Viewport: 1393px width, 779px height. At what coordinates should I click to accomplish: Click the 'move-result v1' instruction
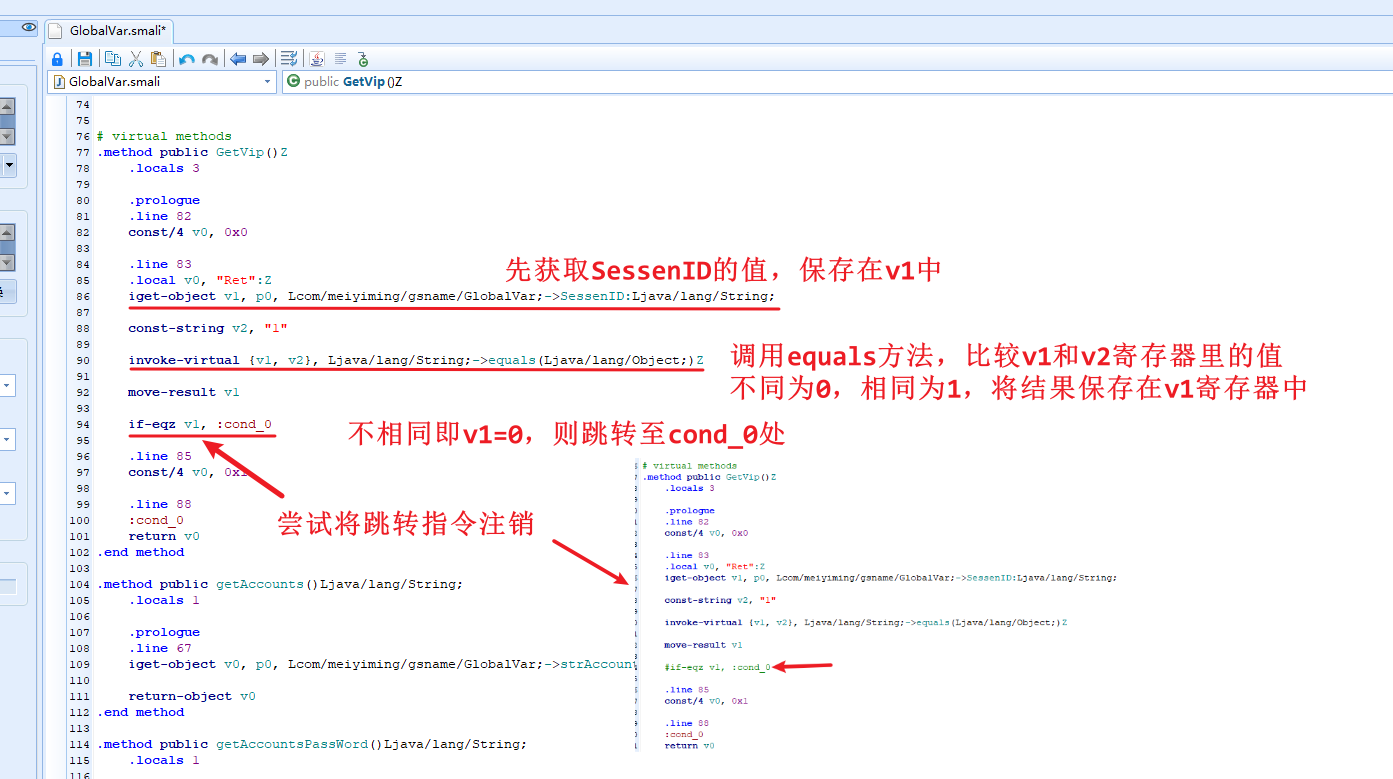click(x=184, y=392)
